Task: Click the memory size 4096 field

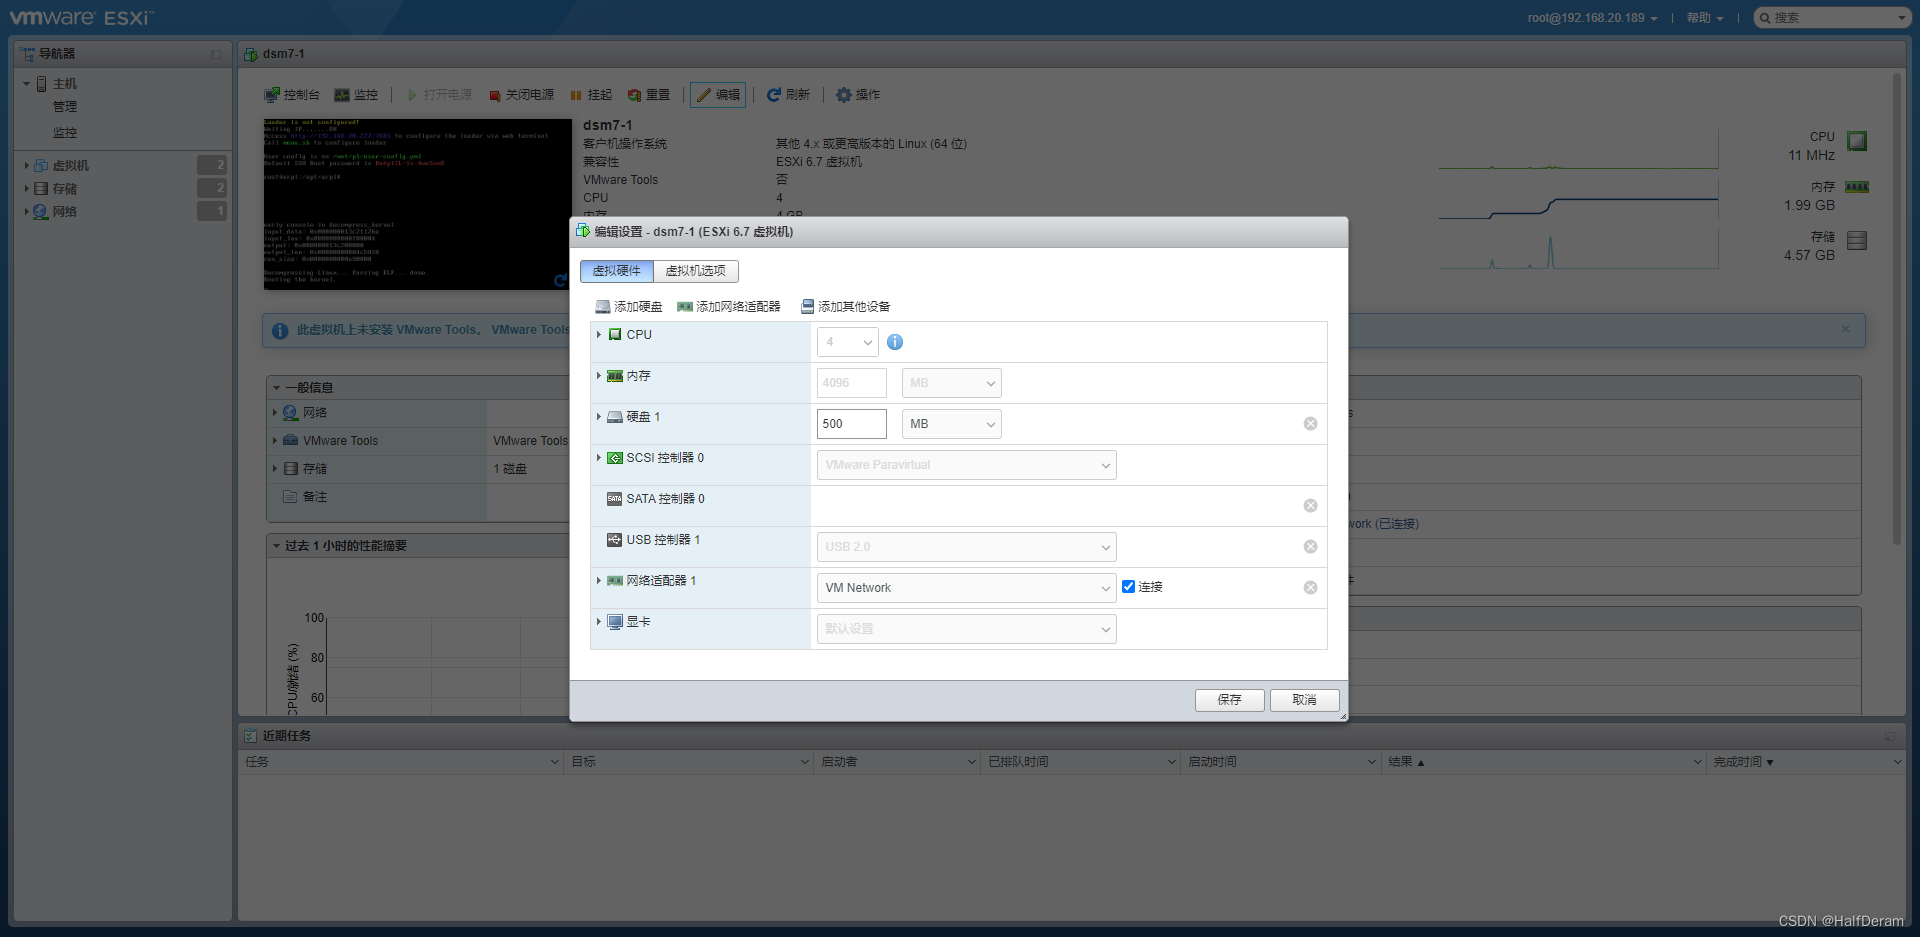Action: (851, 383)
